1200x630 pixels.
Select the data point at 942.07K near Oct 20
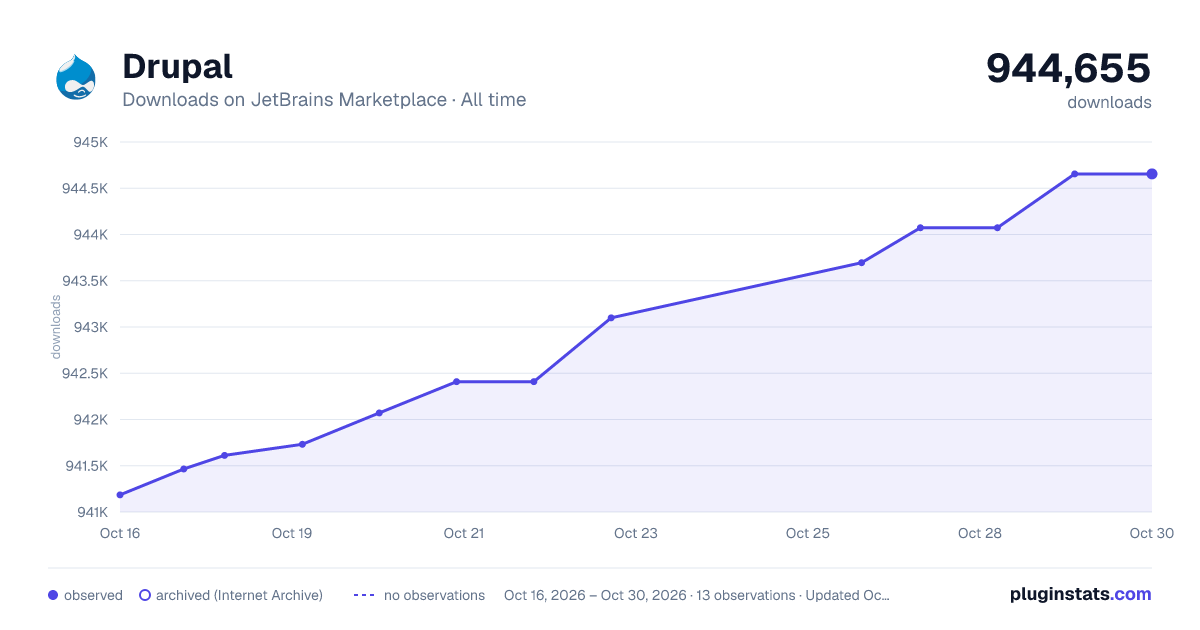(379, 413)
